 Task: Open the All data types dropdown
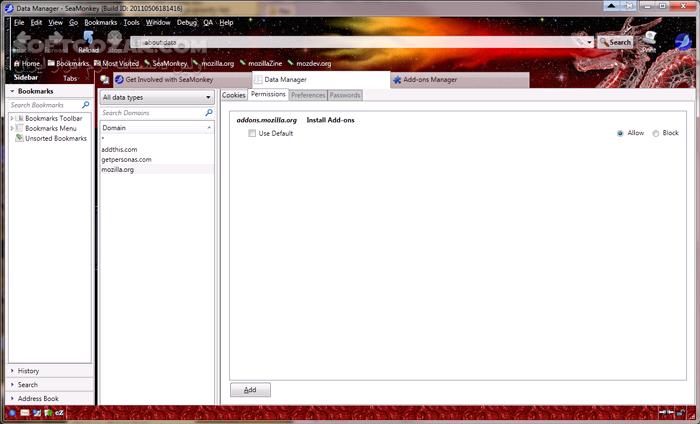coord(157,97)
